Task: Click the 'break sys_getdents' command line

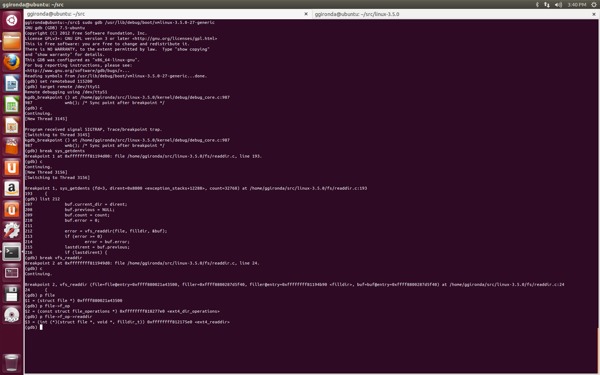Action: [x=55, y=151]
